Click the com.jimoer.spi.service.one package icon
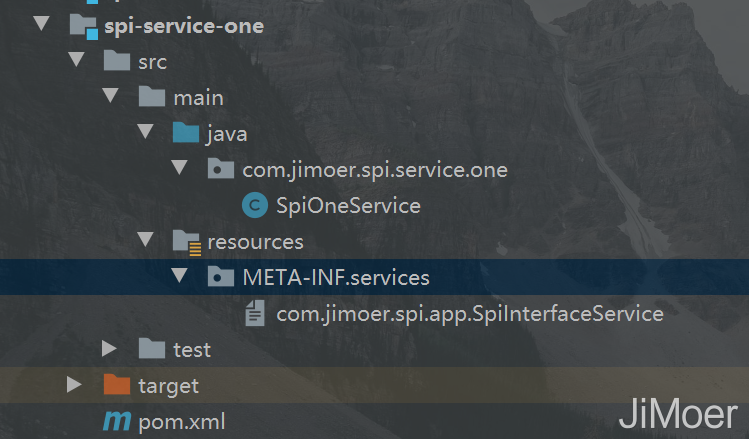Image resolution: width=749 pixels, height=439 pixels. click(220, 170)
